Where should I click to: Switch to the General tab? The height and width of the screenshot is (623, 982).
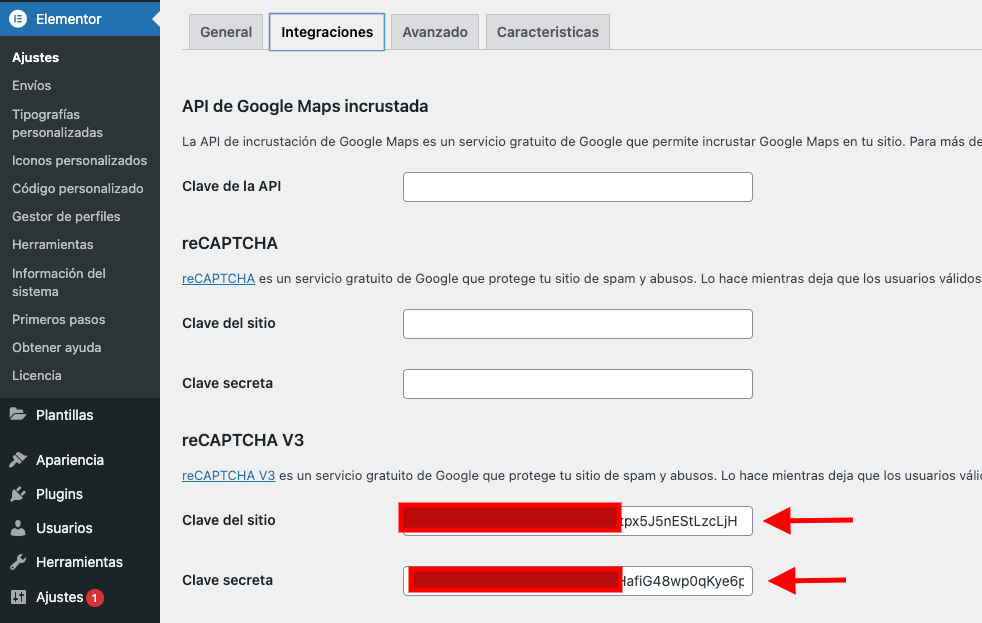tap(226, 32)
